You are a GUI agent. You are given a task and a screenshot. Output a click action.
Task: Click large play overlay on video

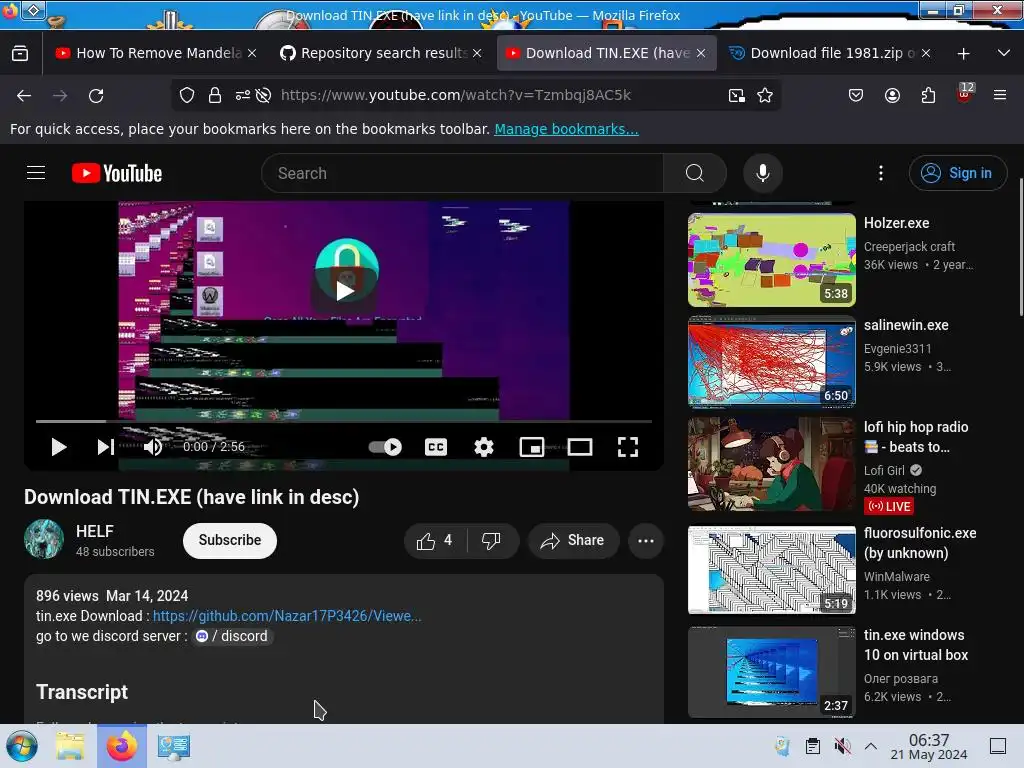point(345,291)
